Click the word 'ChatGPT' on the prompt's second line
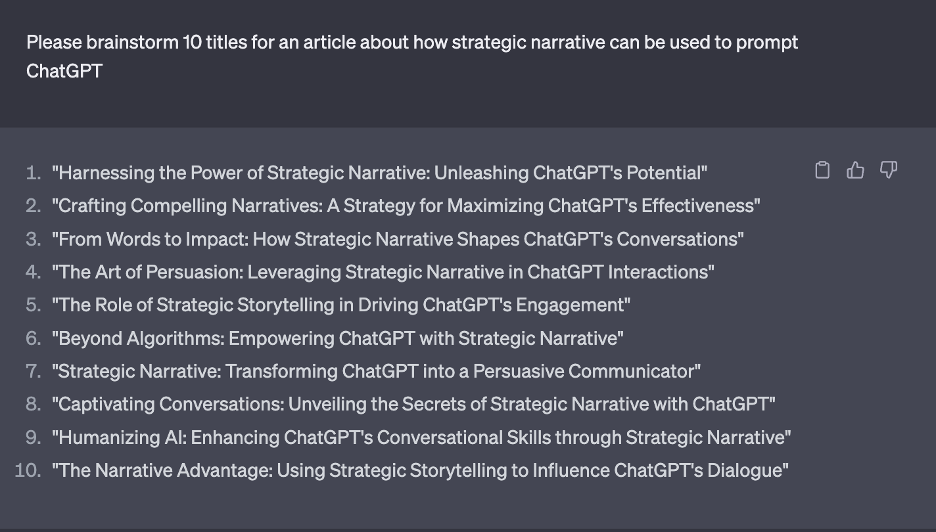 [64, 71]
